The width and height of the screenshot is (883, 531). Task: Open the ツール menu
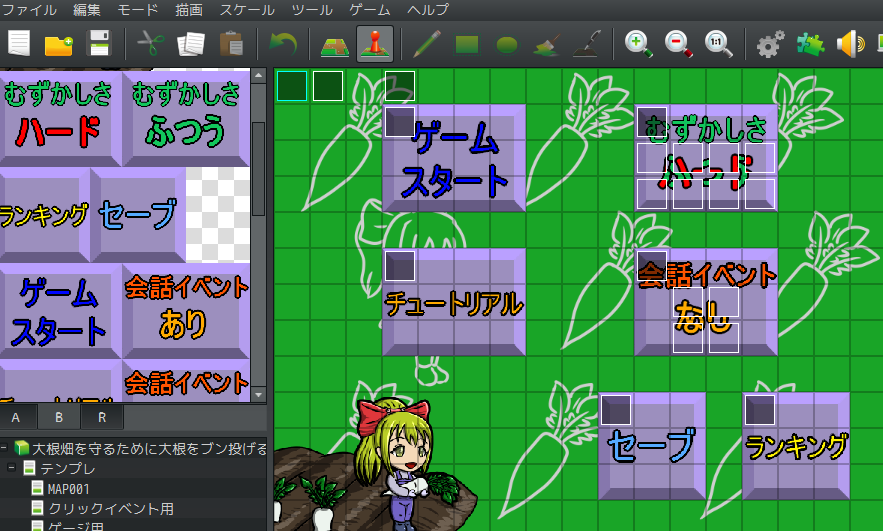(x=312, y=10)
